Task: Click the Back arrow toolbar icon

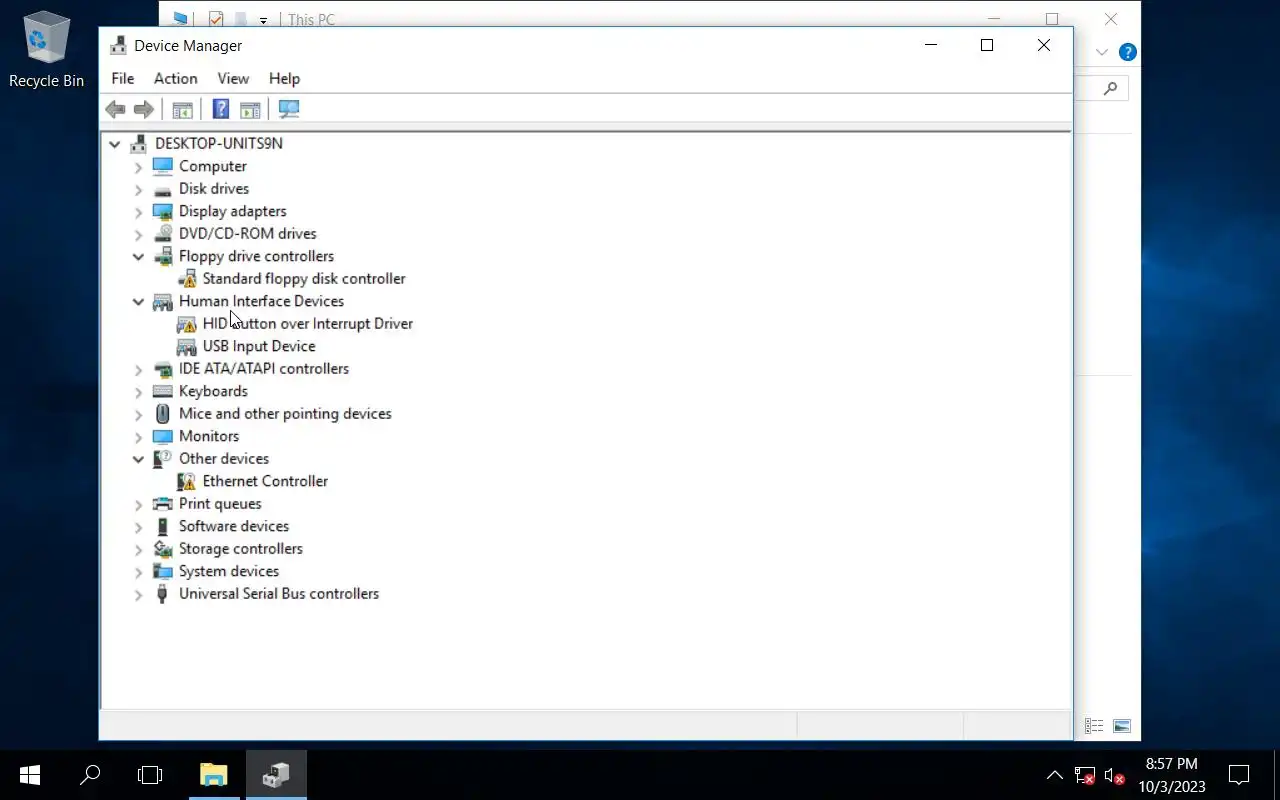Action: click(x=115, y=109)
